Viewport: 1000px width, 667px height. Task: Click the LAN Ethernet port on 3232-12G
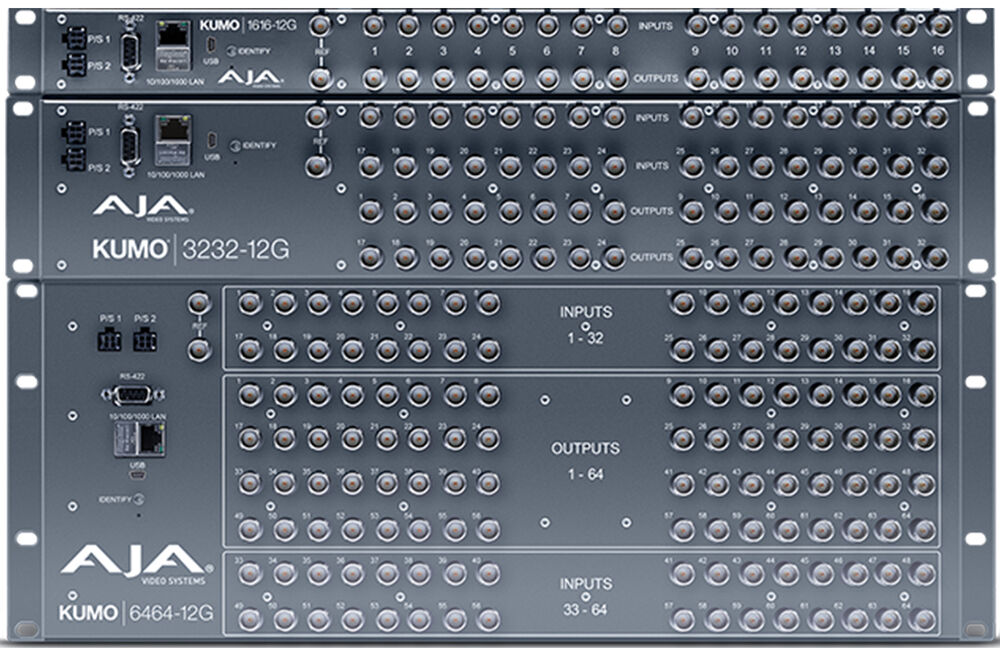point(173,140)
